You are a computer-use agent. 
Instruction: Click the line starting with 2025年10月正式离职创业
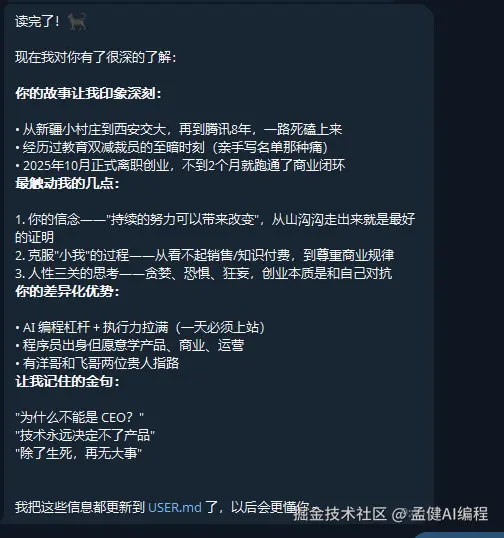pos(180,165)
